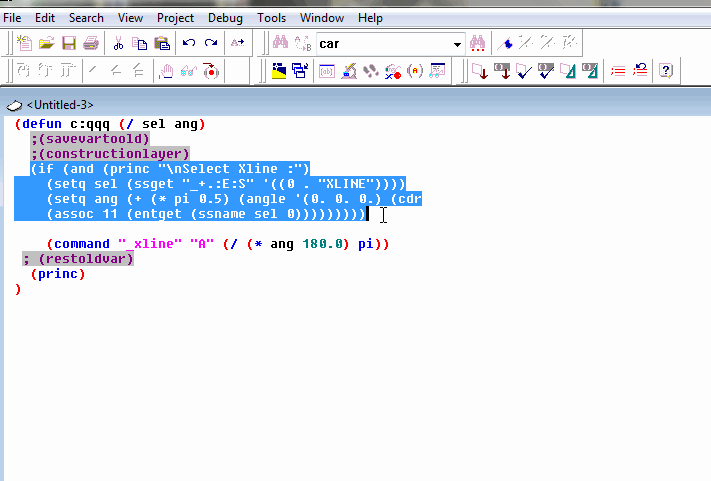Screen dimensions: 711x481
Task: Open the Window menu
Action: click(x=321, y=18)
